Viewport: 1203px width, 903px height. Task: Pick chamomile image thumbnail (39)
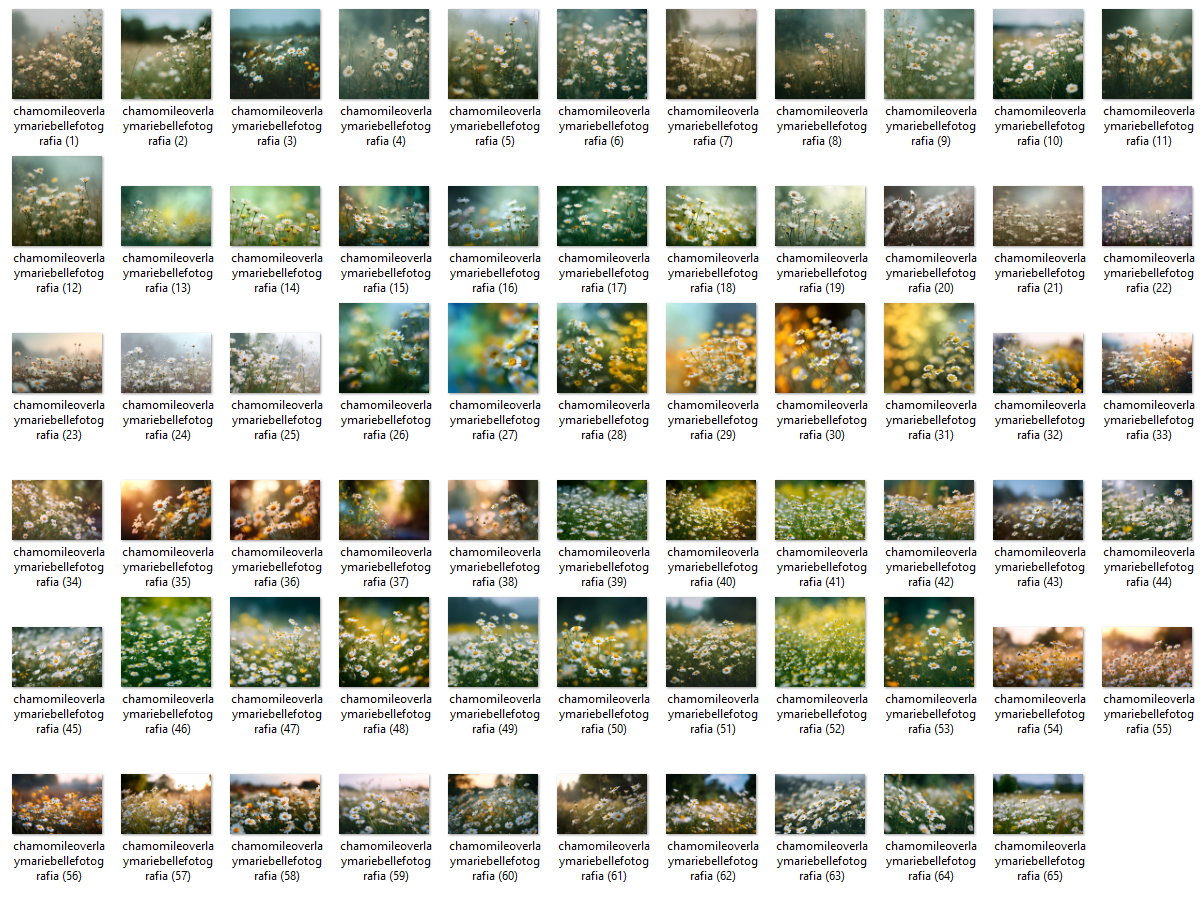pos(602,510)
